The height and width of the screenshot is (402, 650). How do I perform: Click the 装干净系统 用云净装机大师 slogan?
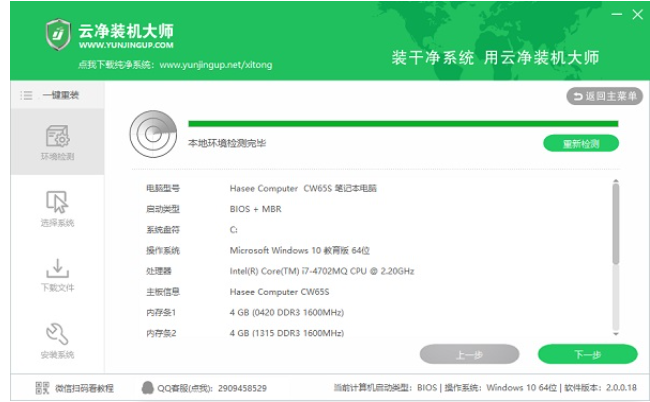pyautogui.click(x=495, y=58)
